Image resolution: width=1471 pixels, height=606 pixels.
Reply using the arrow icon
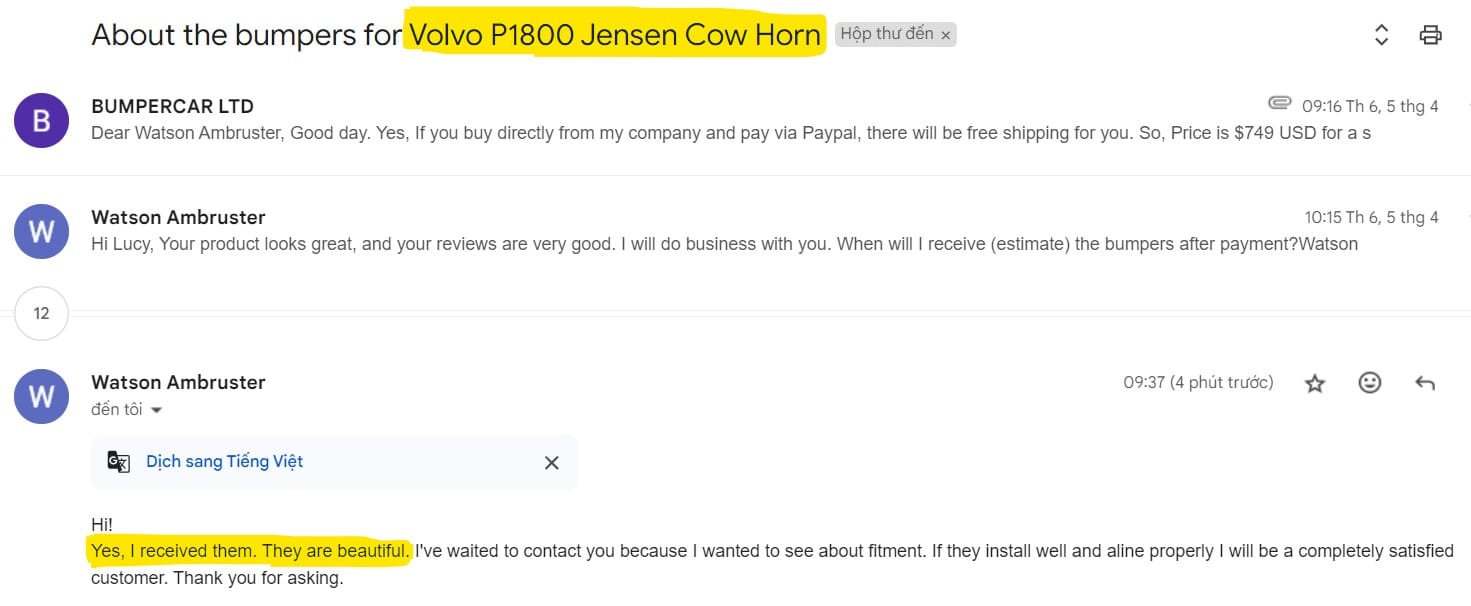point(1425,383)
